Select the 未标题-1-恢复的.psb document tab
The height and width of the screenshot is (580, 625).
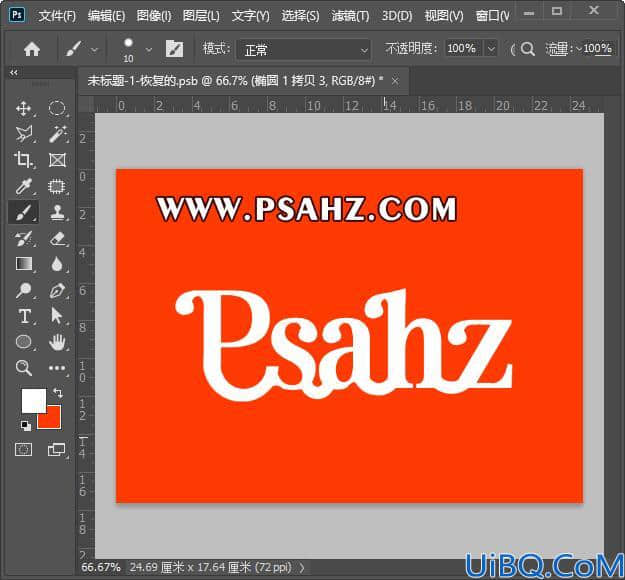pyautogui.click(x=235, y=81)
